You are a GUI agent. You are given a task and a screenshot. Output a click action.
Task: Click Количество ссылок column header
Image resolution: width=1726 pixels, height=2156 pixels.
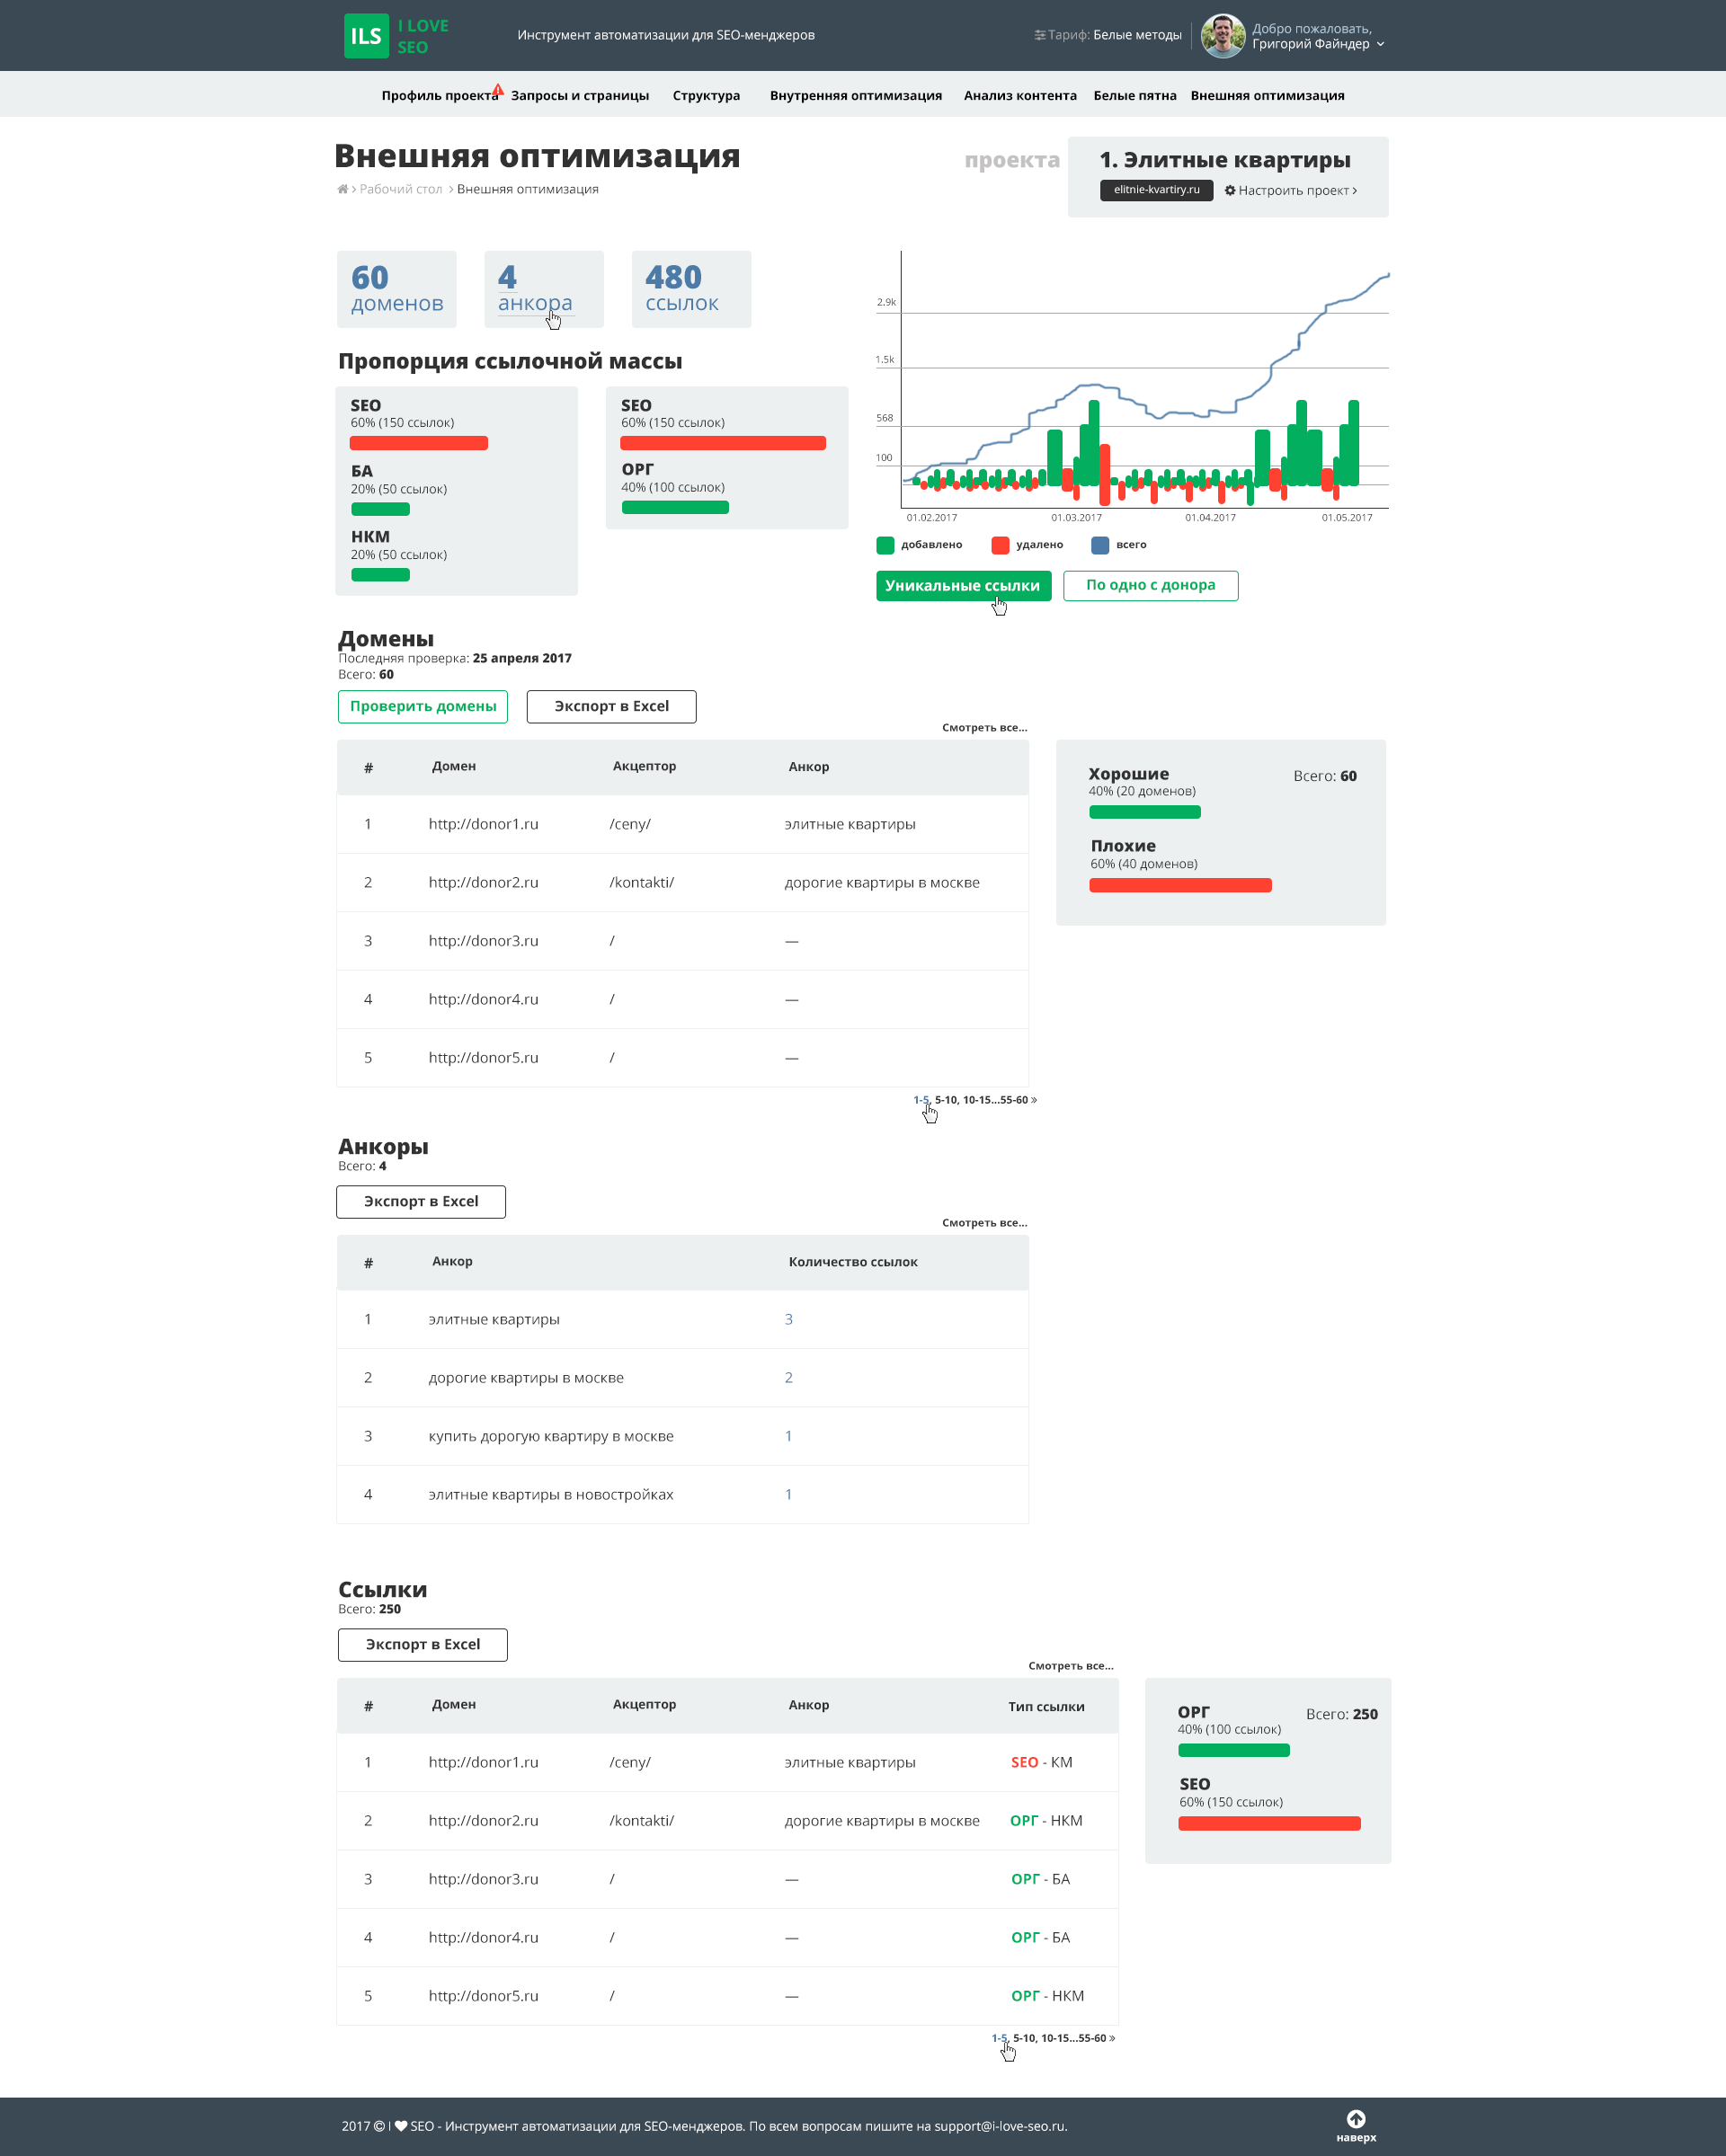coord(852,1262)
